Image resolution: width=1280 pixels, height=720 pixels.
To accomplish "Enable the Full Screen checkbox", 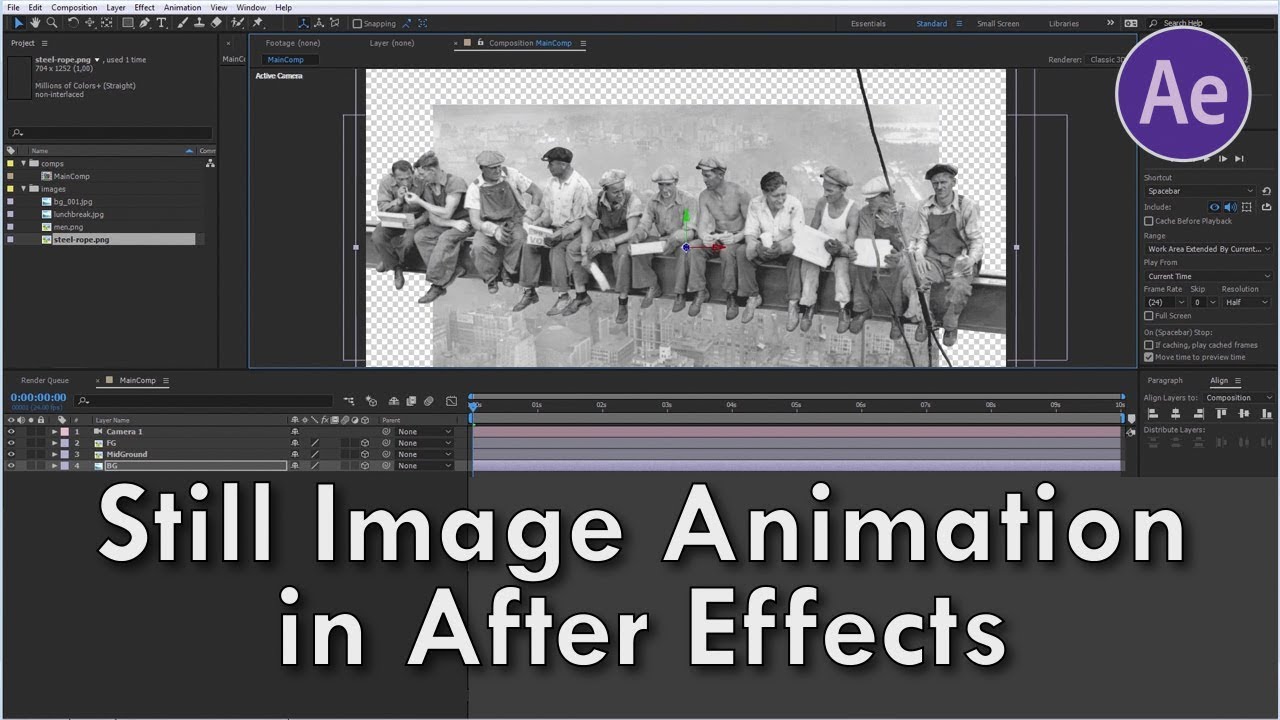I will (x=1148, y=316).
